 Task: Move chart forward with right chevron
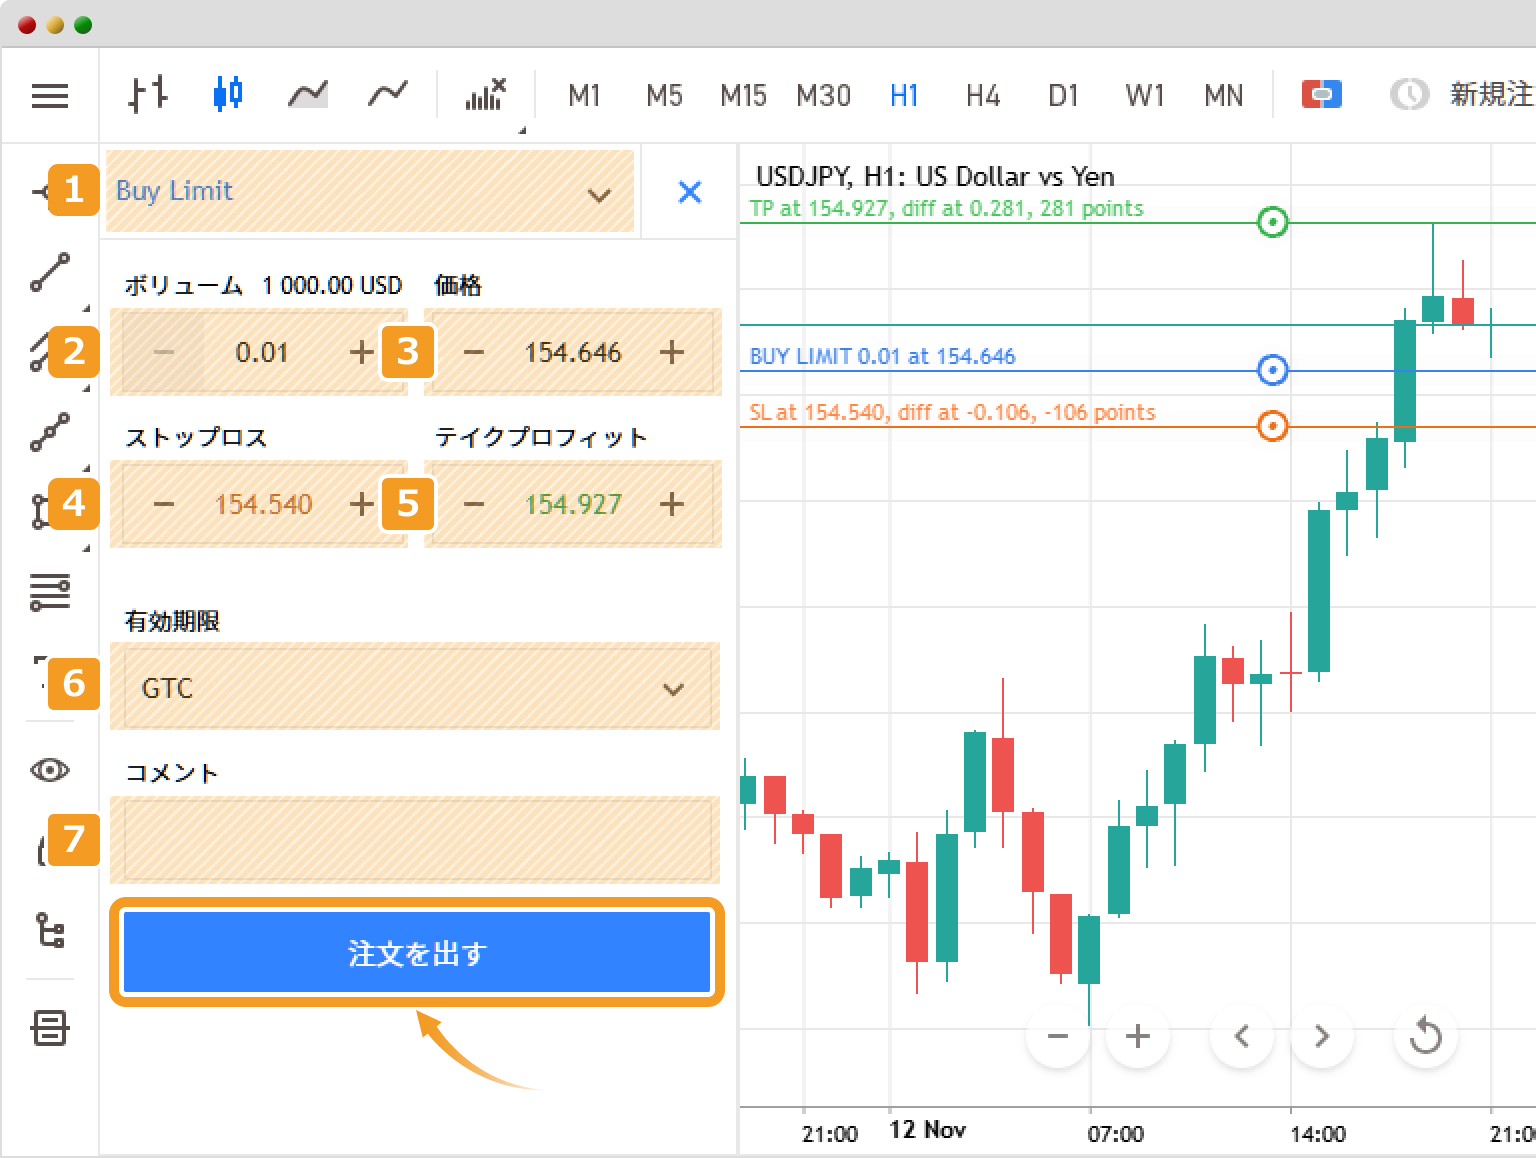1322,1036
